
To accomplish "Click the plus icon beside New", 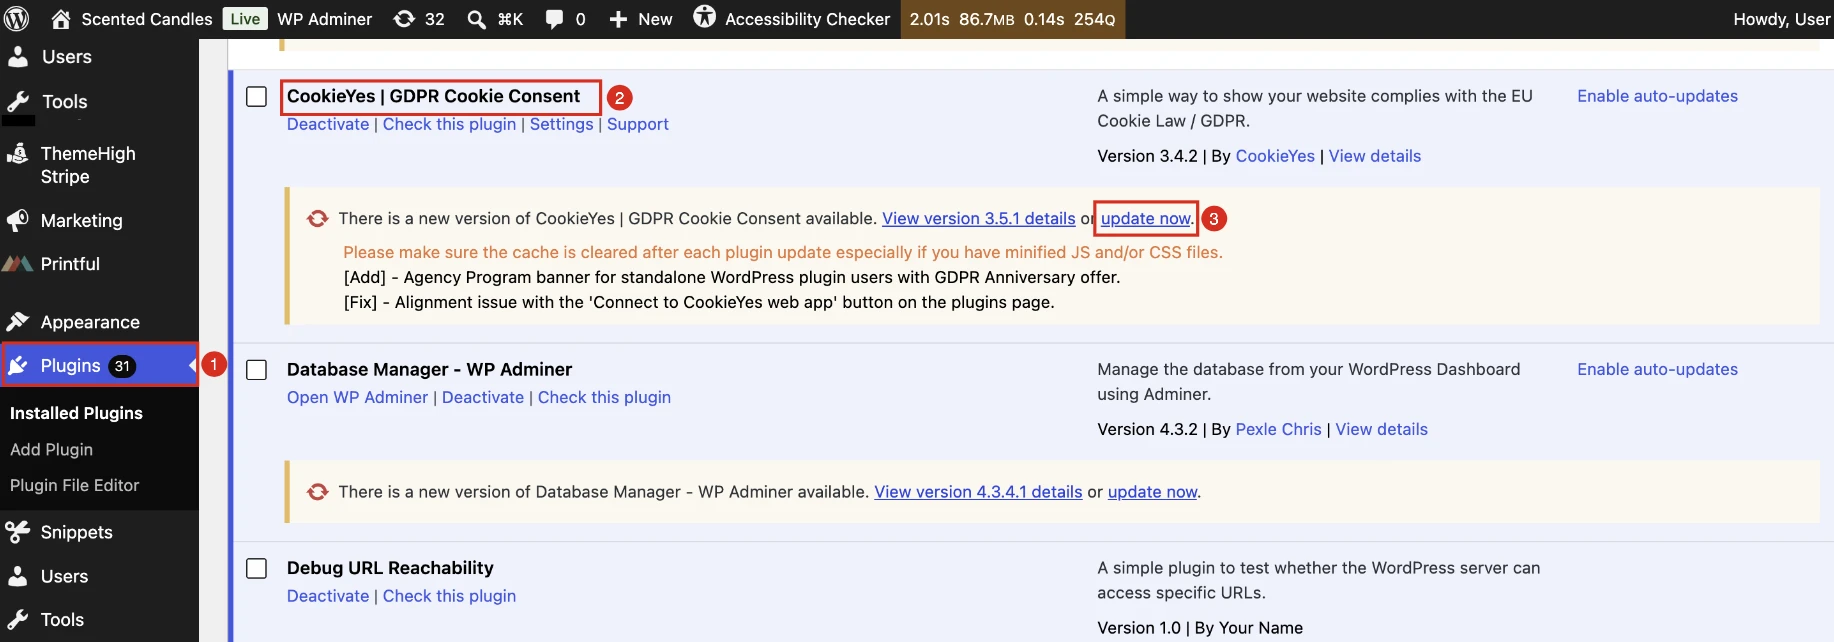I will click(618, 19).
